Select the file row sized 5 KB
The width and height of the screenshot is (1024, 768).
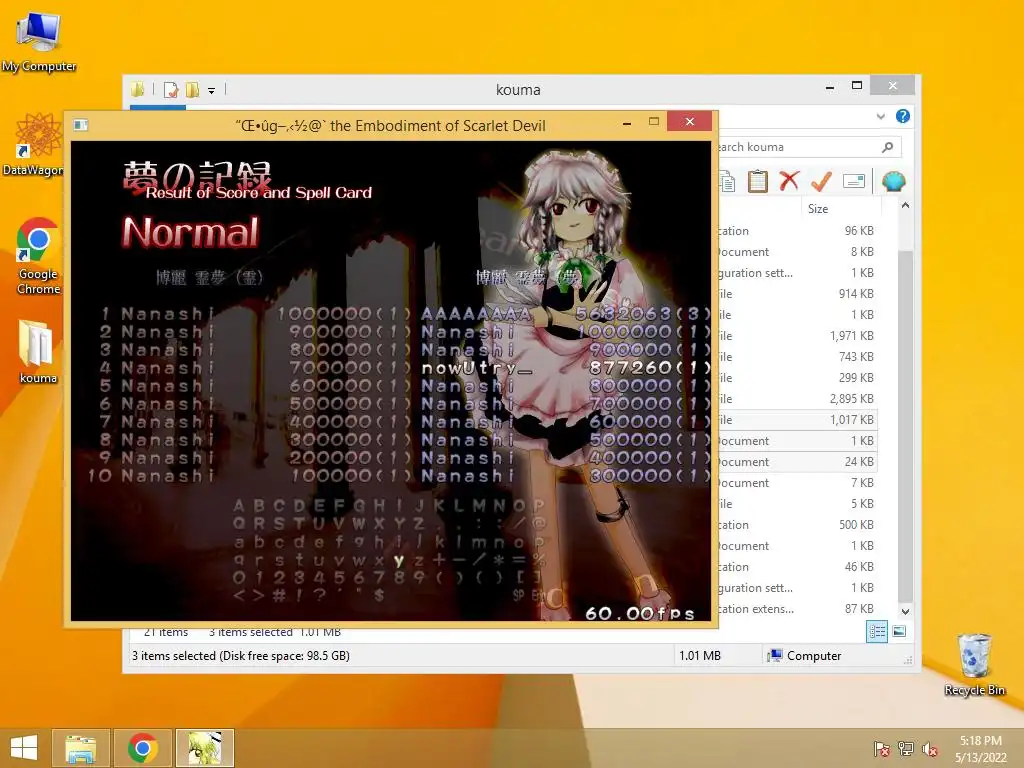[x=797, y=504]
